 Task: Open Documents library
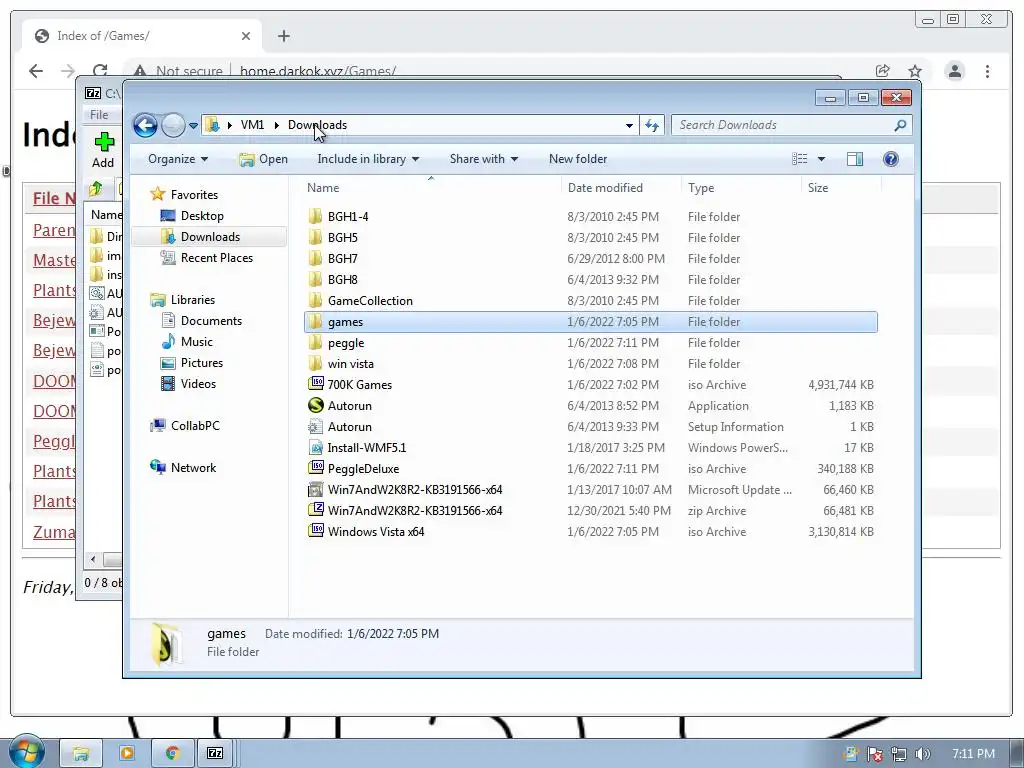[x=202, y=321]
